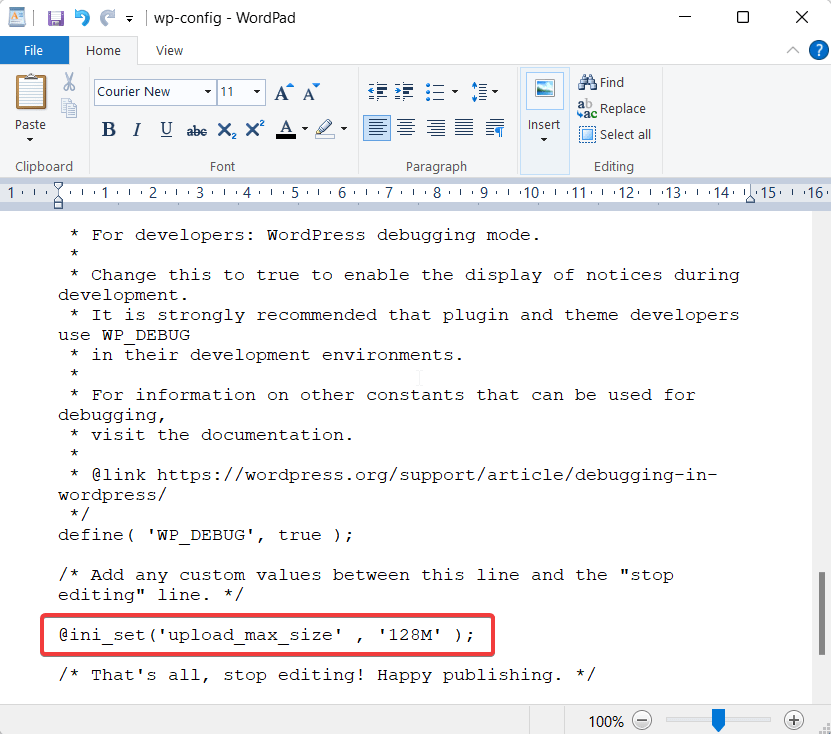Undo the last action
The image size is (831, 734).
[82, 18]
